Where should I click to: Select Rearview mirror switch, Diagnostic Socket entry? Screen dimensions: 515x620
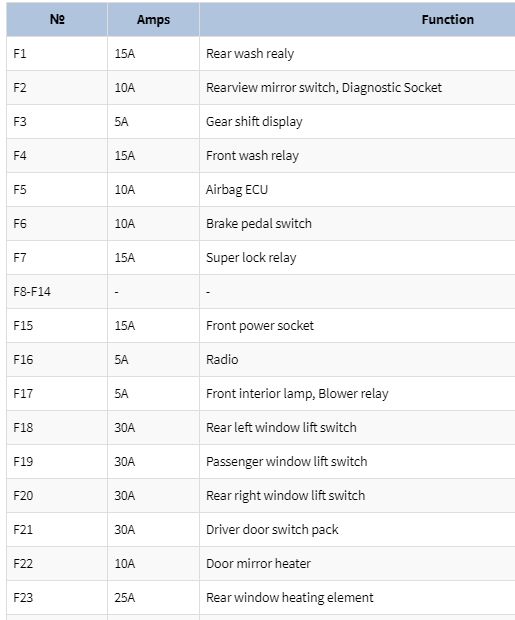pos(324,87)
